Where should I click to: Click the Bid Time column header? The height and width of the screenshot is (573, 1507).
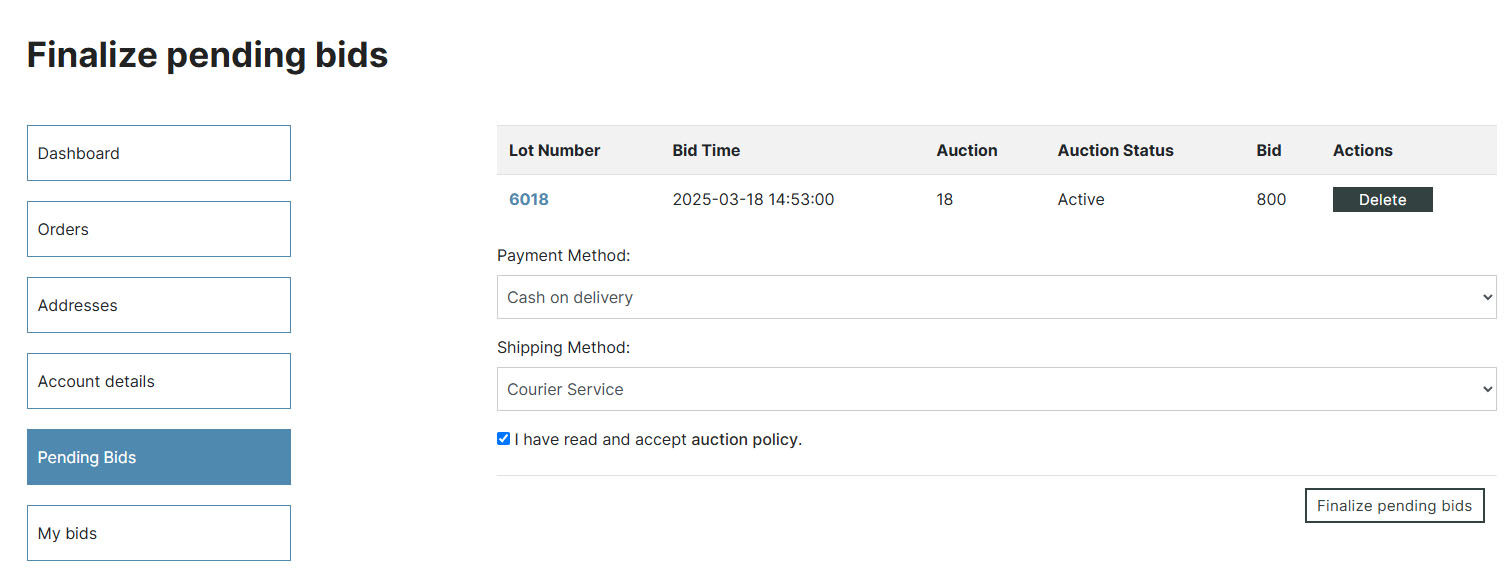[706, 150]
